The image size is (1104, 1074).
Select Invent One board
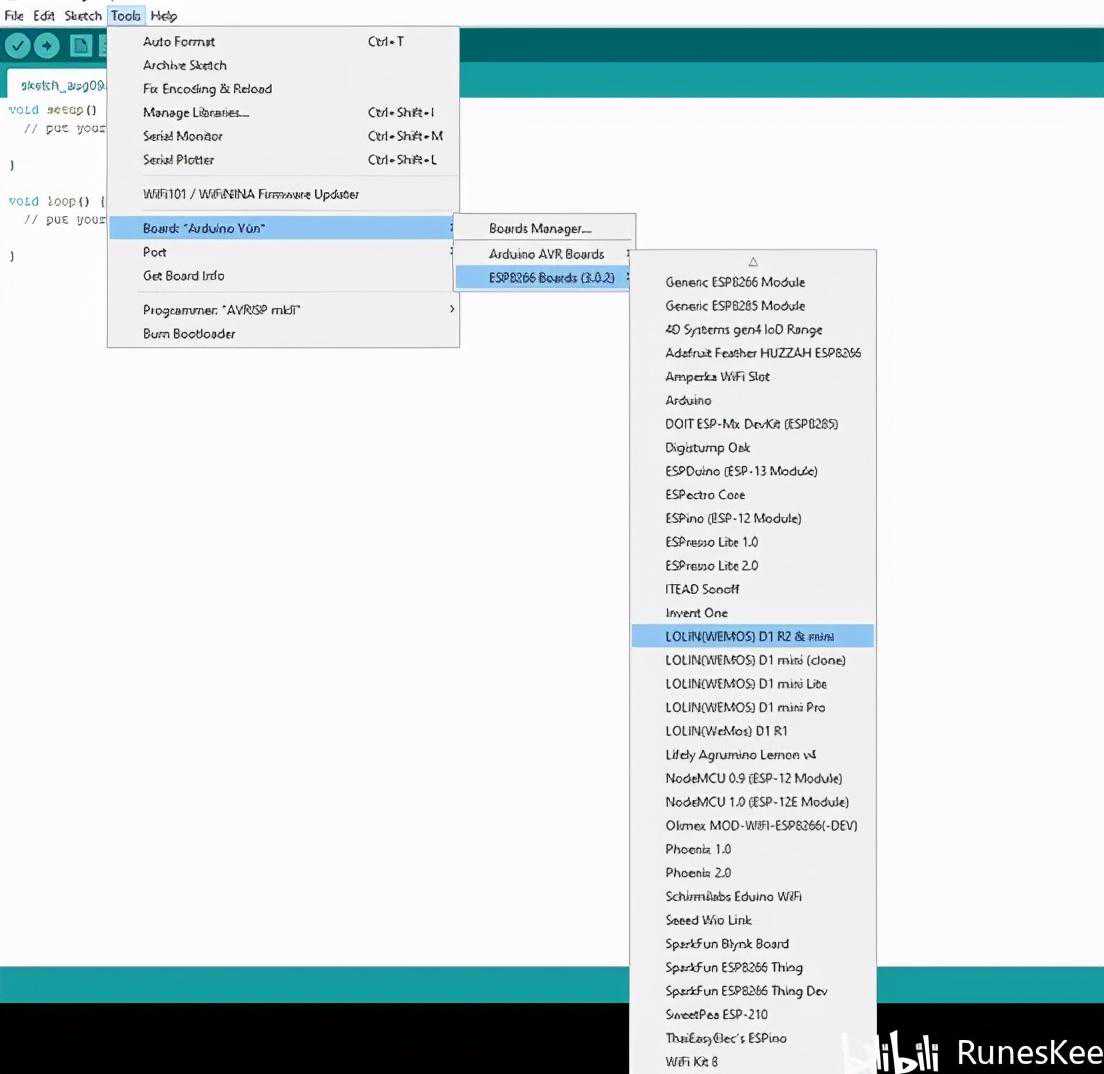pos(753,613)
